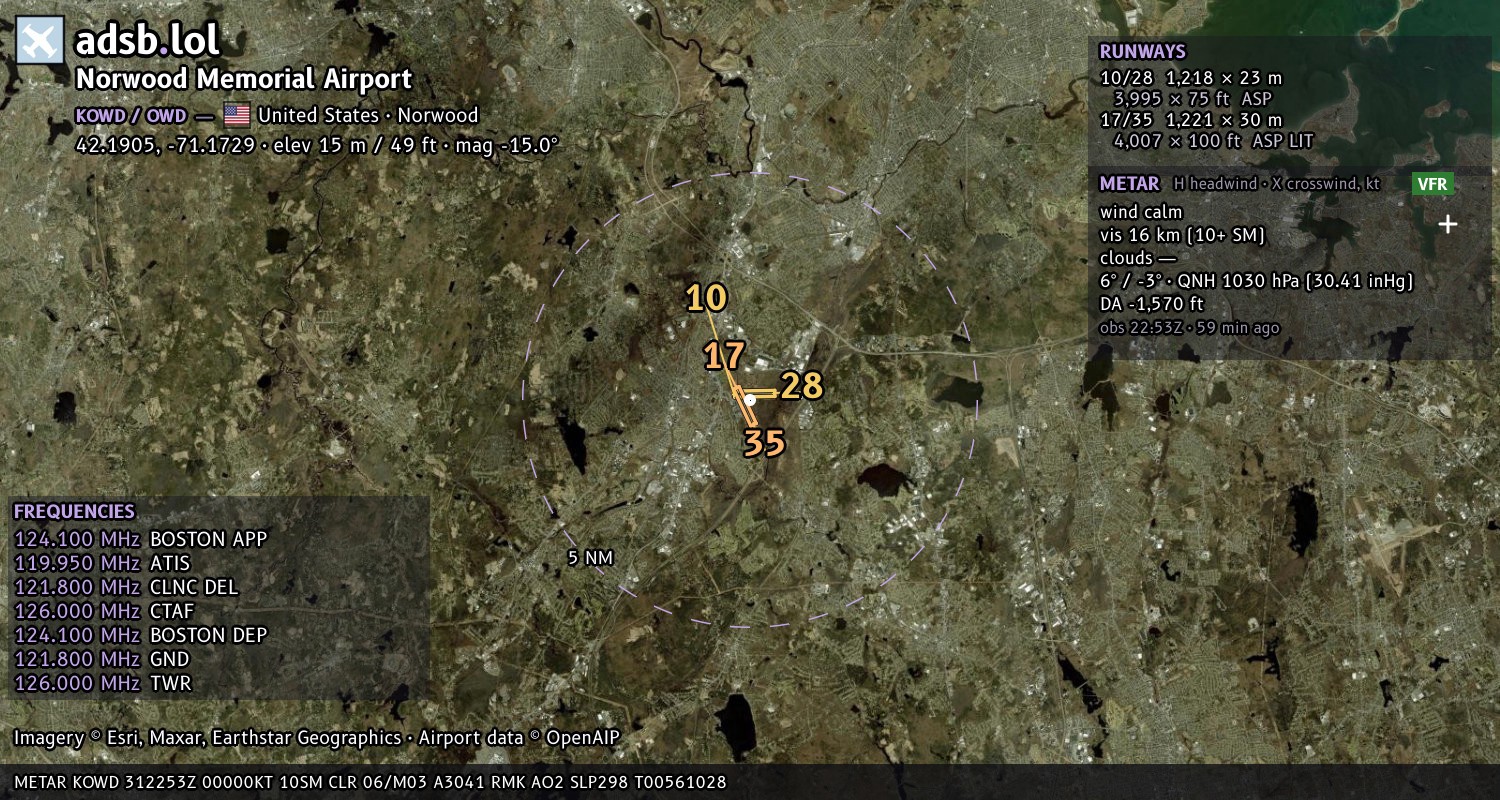
Task: Click the 124.100 MHz BOSTON DEP row
Action: click(141, 636)
